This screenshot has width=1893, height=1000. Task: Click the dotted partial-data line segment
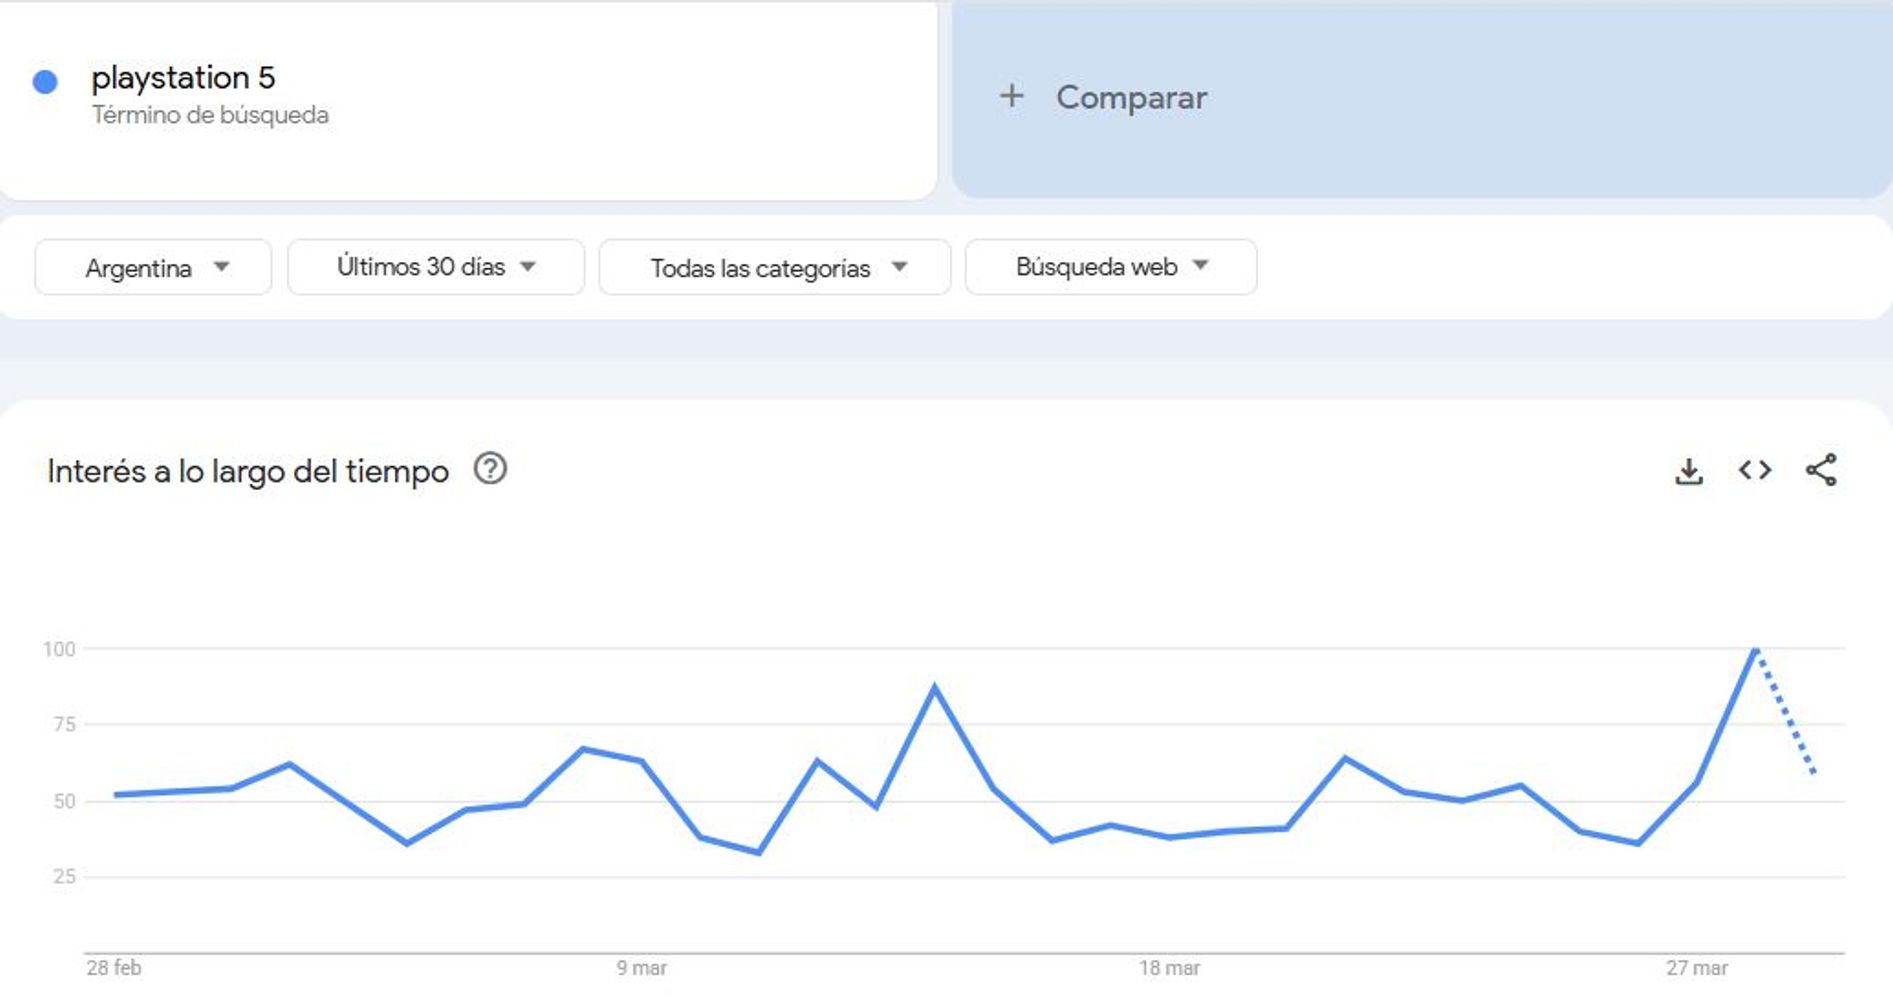[1786, 712]
